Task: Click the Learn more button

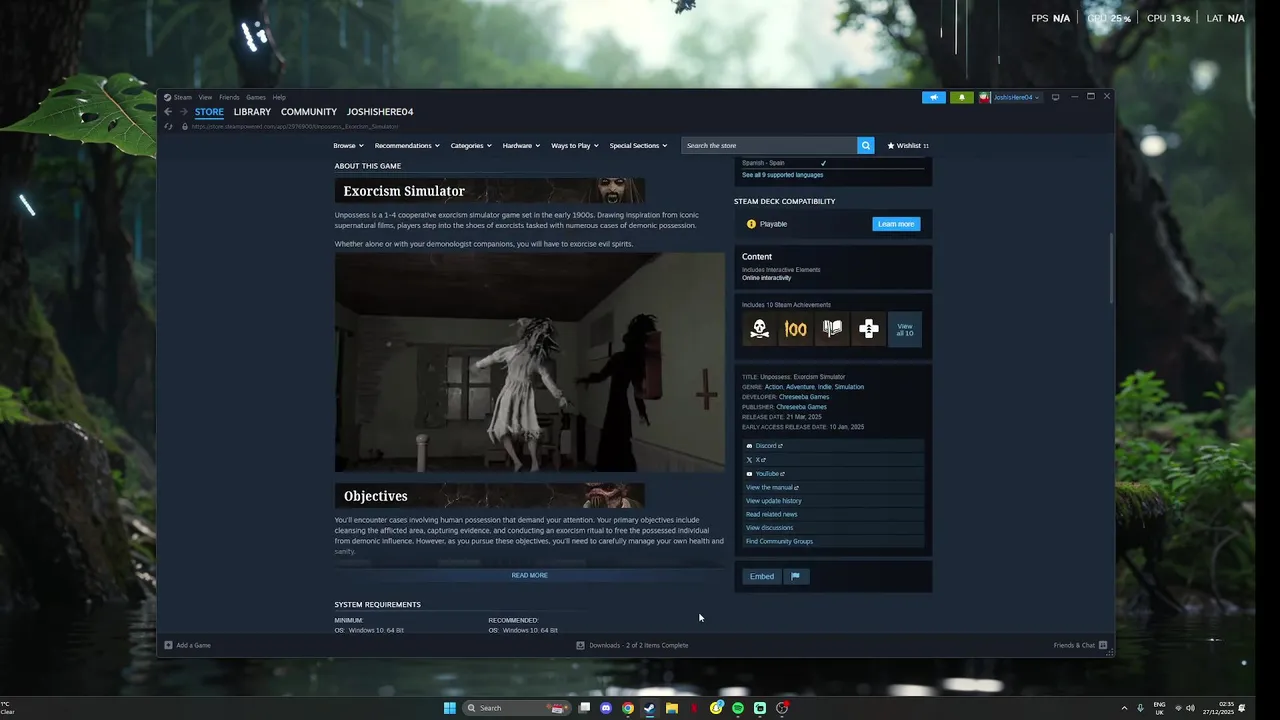Action: (896, 224)
